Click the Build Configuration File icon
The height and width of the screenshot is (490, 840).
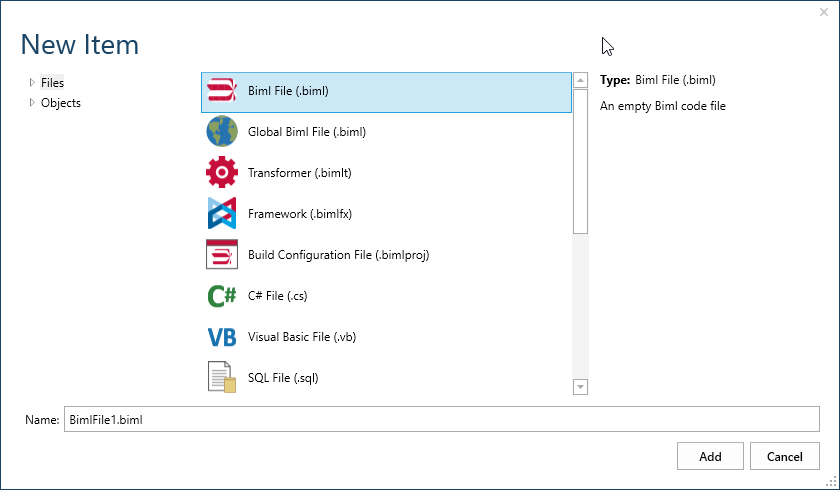tap(221, 255)
